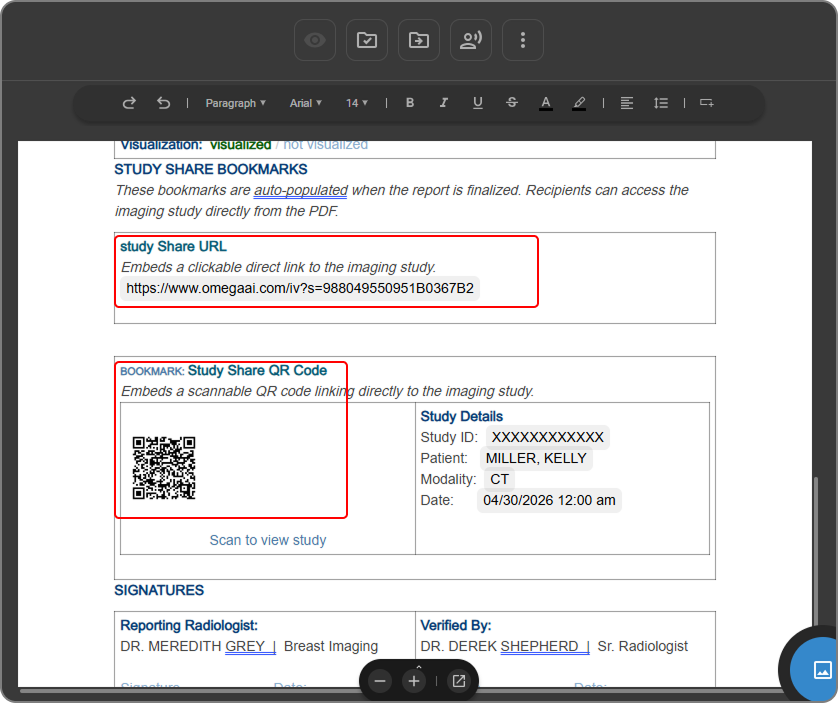This screenshot has width=838, height=703.
Task: Click the Verified By label
Action: tap(456, 625)
